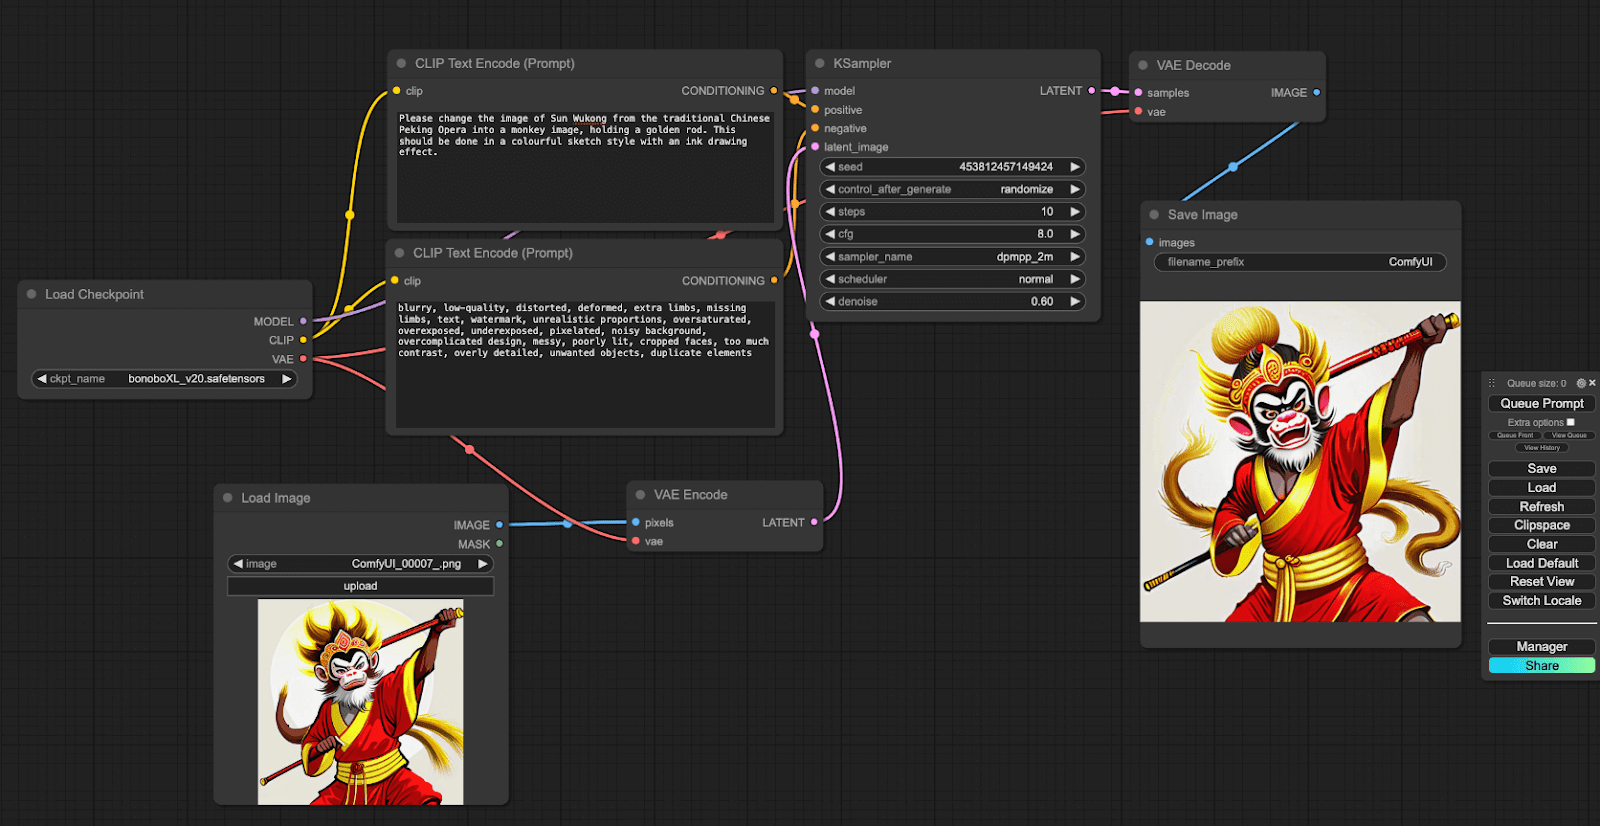
Task: Click the VAE Encode pixels input port
Action: tap(636, 522)
